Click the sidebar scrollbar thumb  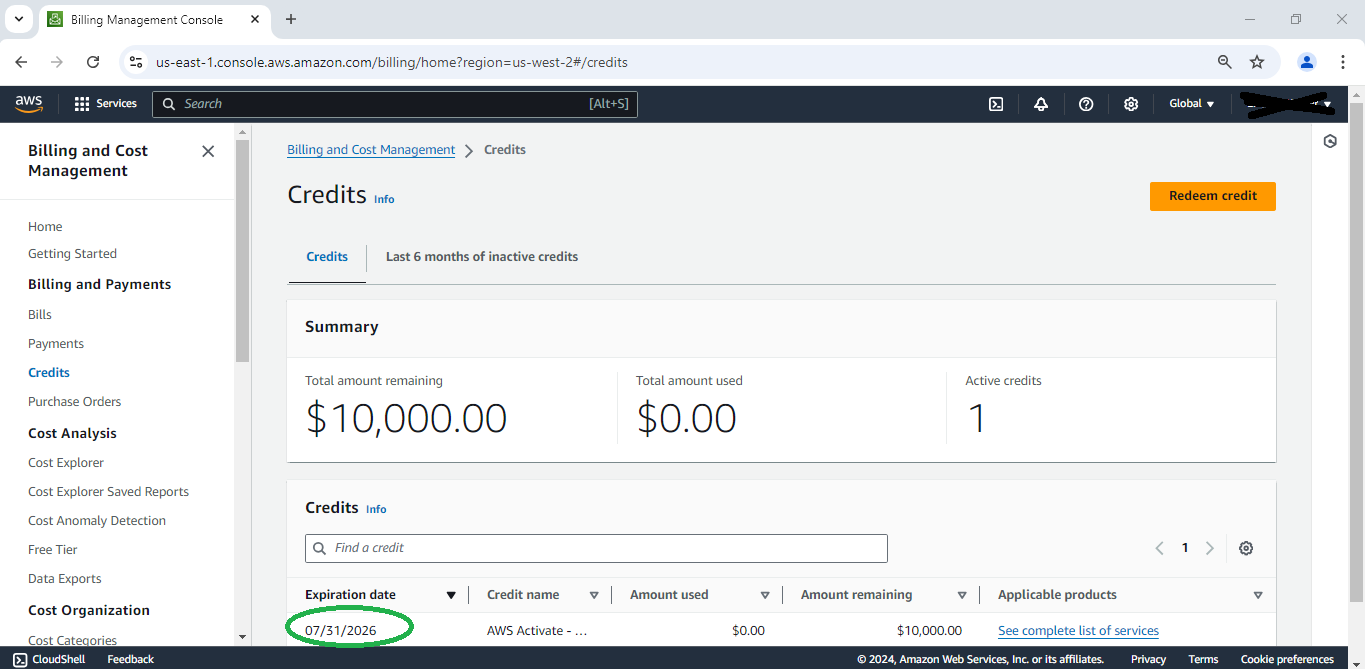243,250
